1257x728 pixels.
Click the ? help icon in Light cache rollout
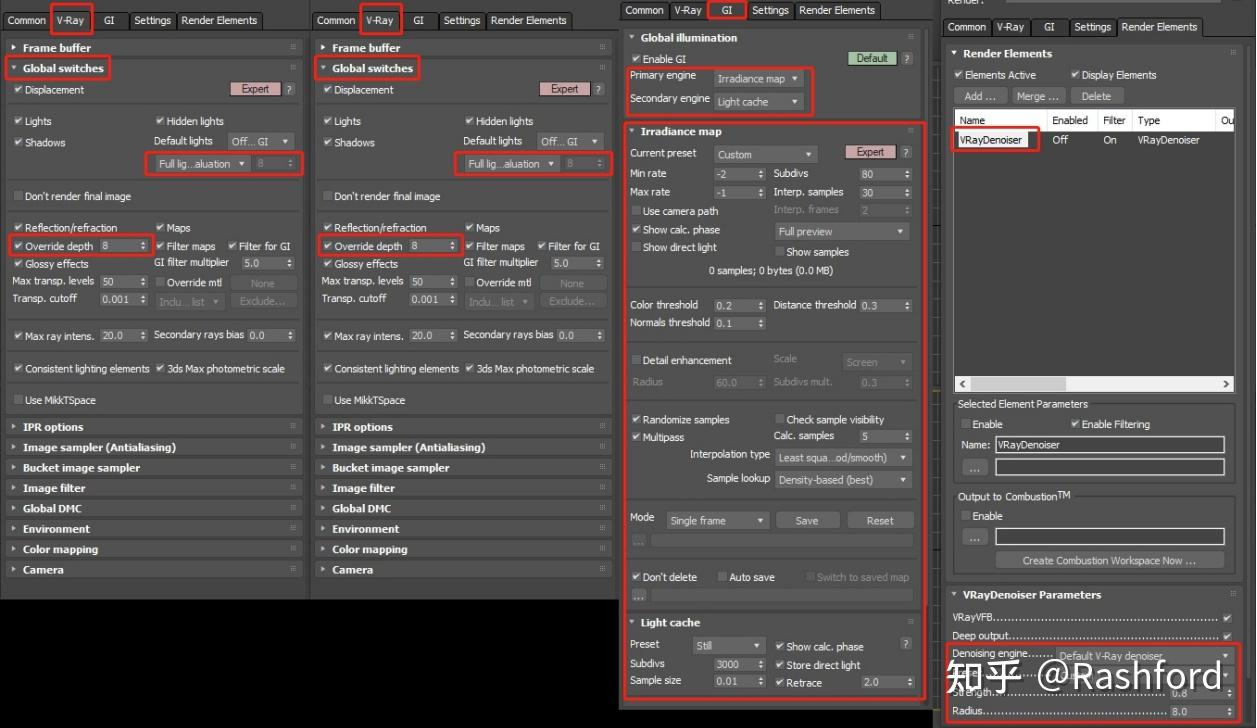pos(907,644)
